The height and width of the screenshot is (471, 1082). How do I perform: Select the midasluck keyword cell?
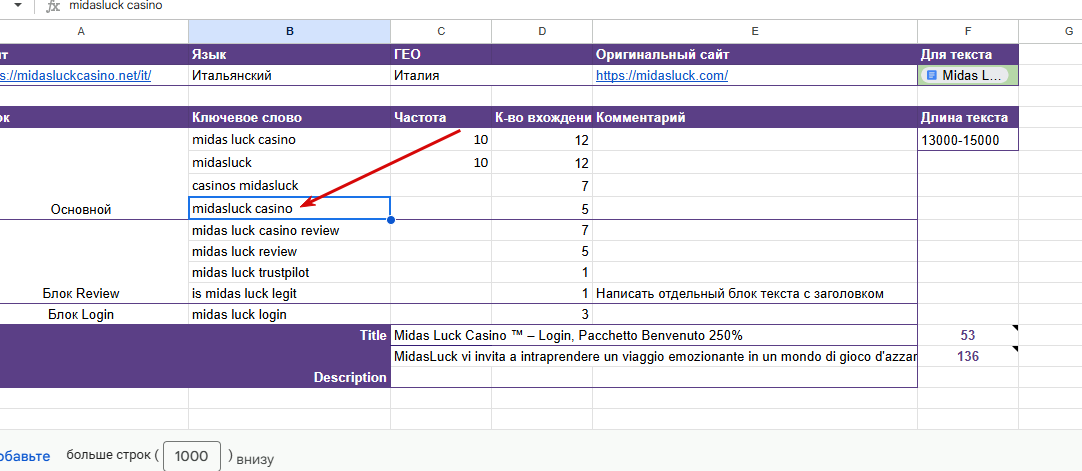click(x=289, y=163)
